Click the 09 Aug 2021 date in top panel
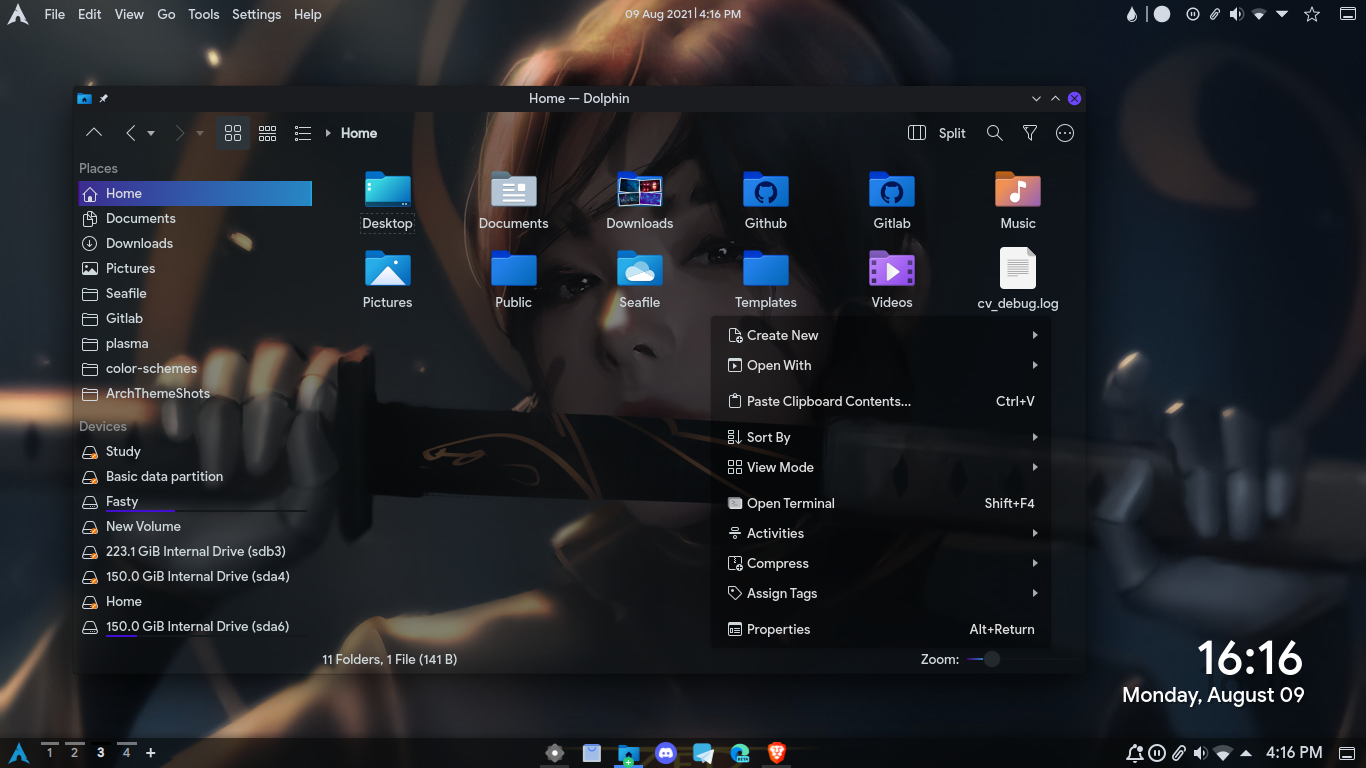 point(657,14)
